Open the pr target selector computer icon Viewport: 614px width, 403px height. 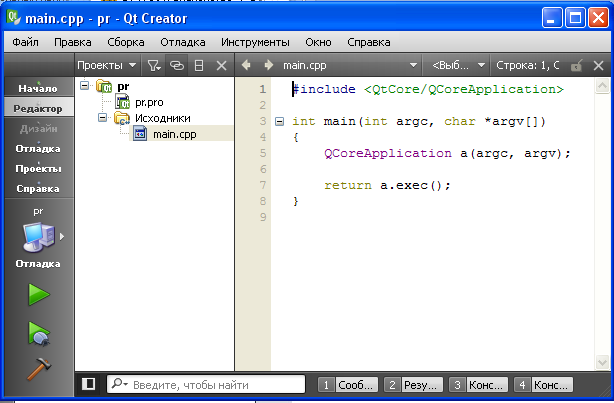[38, 237]
